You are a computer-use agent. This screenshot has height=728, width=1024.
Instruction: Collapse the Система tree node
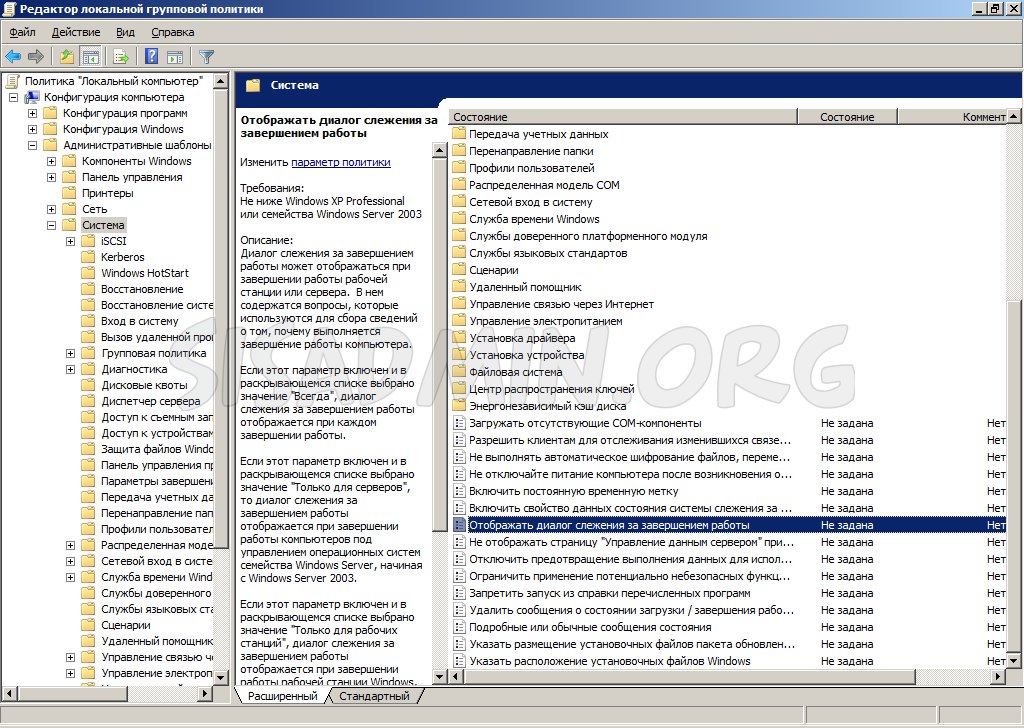pyautogui.click(x=52, y=225)
